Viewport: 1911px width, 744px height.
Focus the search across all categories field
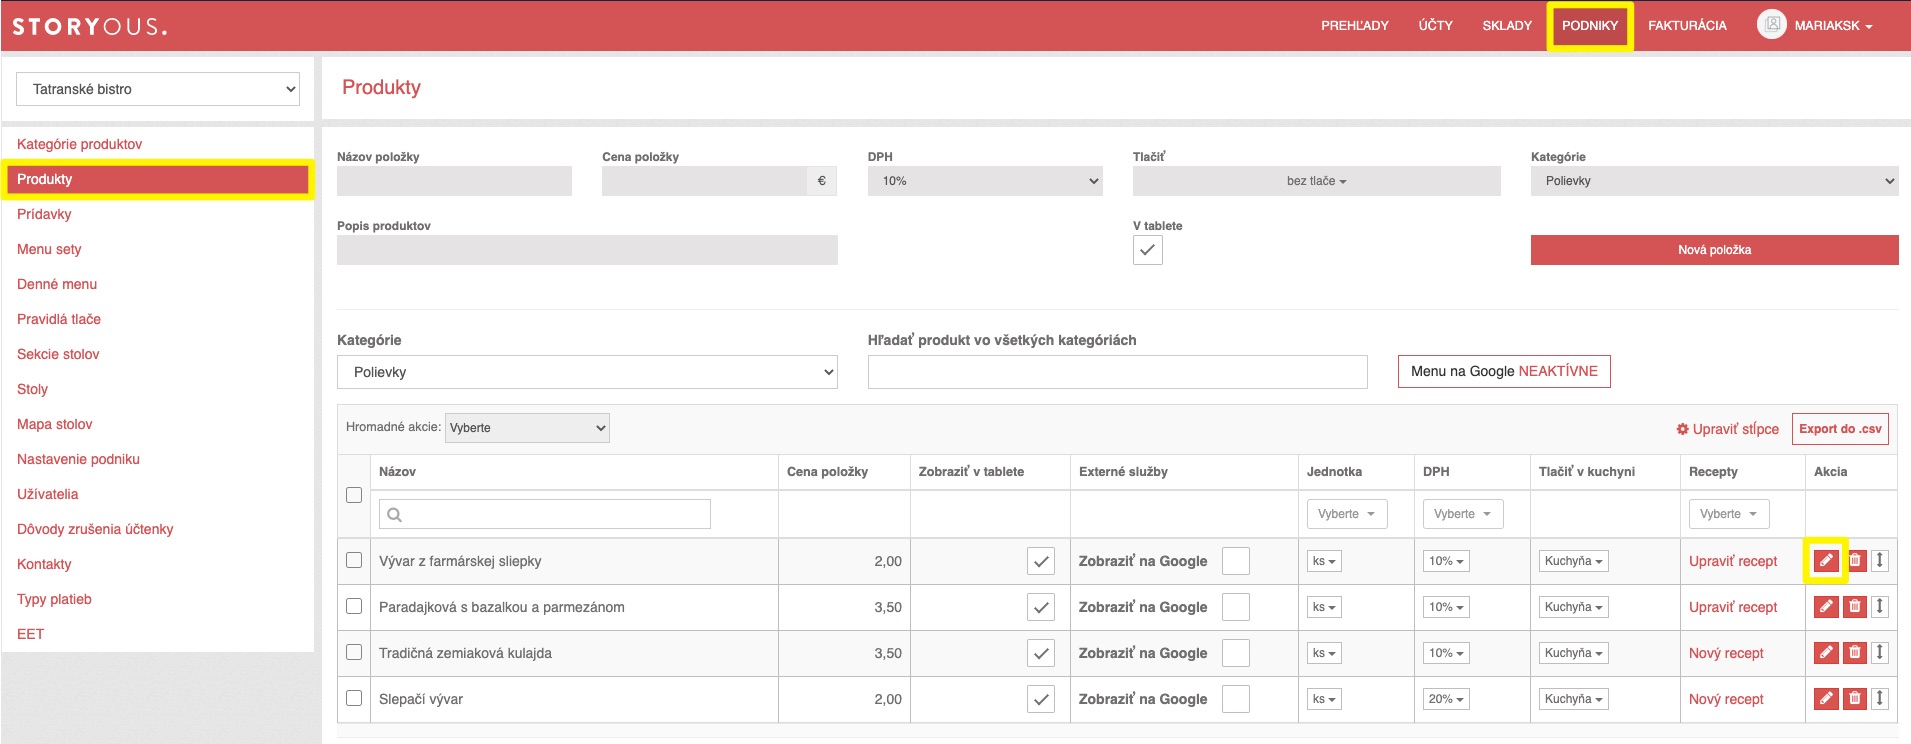1117,372
